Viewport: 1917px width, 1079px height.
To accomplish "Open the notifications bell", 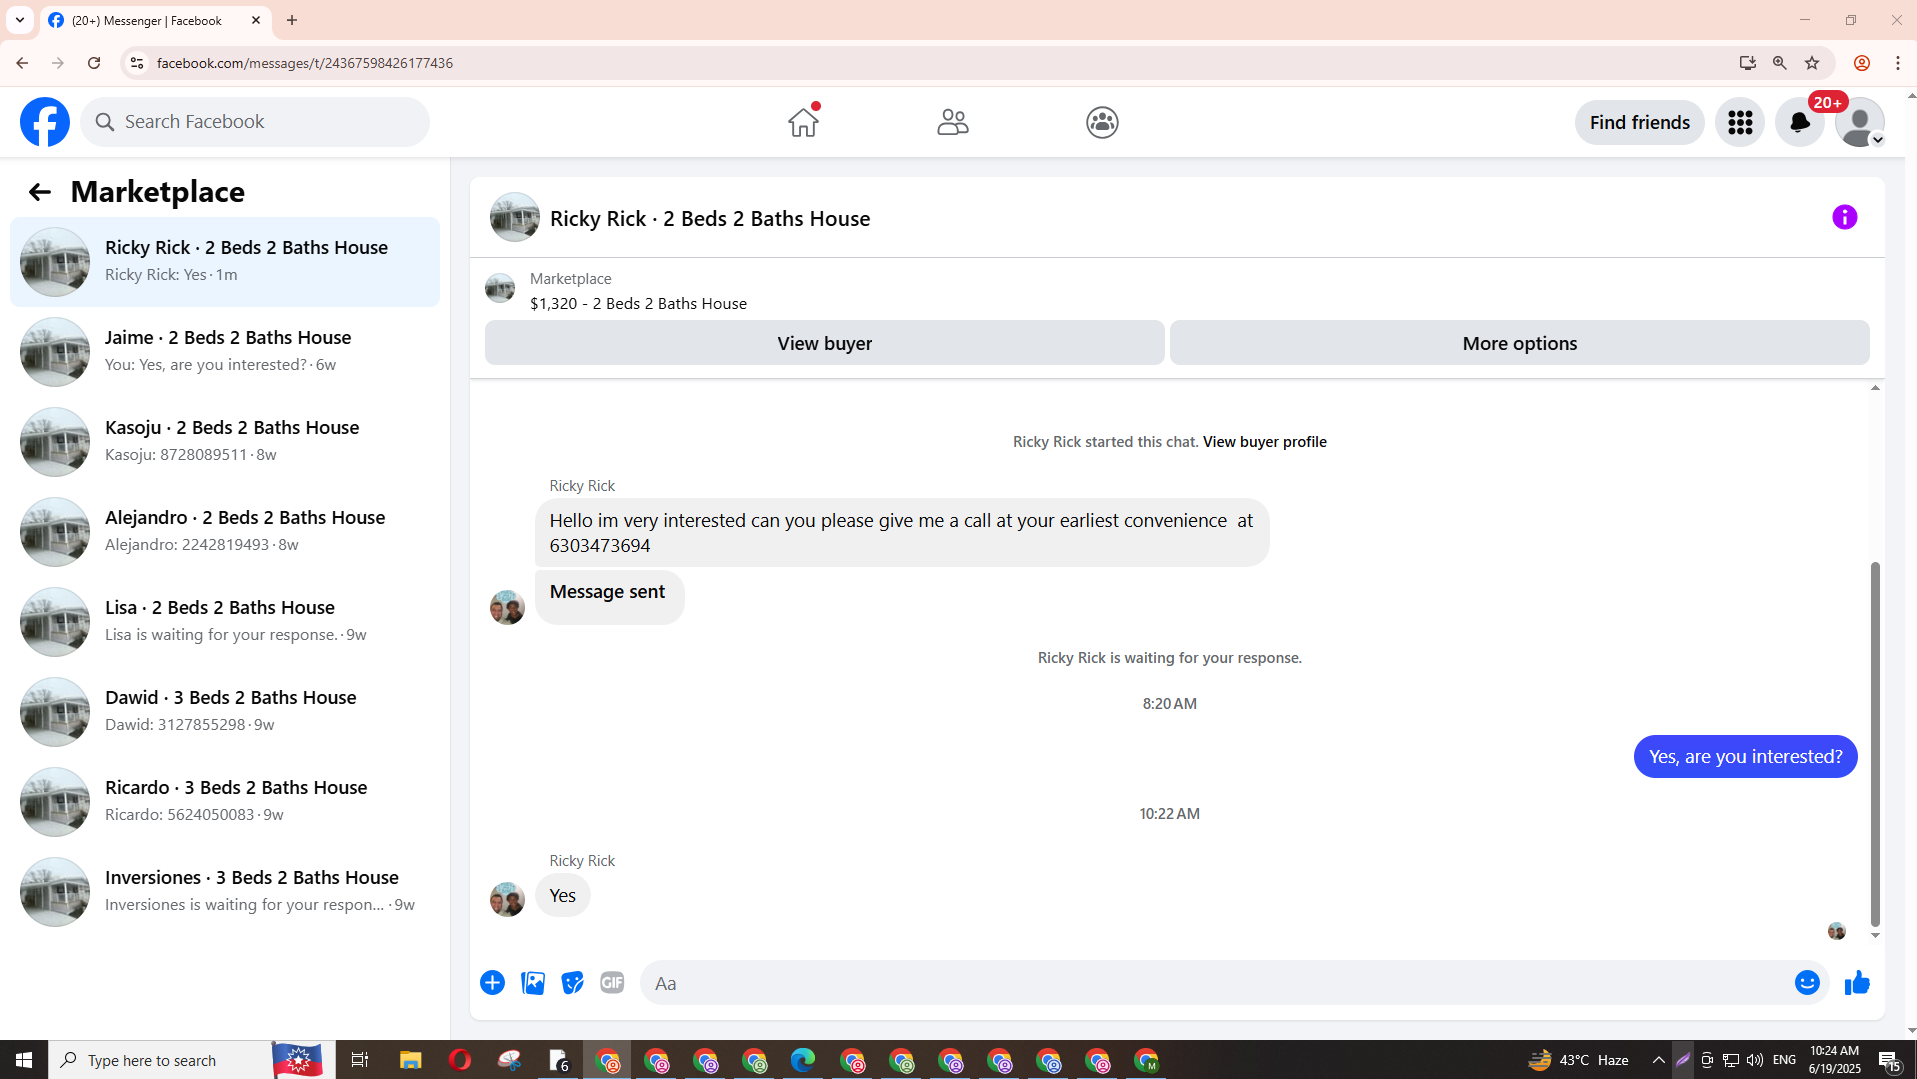I will (x=1800, y=122).
